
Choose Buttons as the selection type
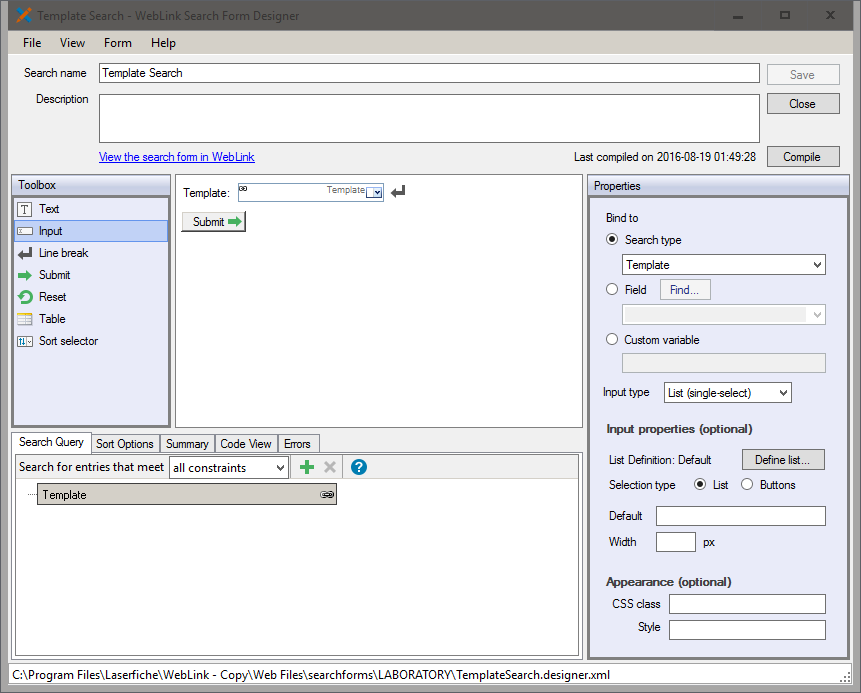pos(747,485)
